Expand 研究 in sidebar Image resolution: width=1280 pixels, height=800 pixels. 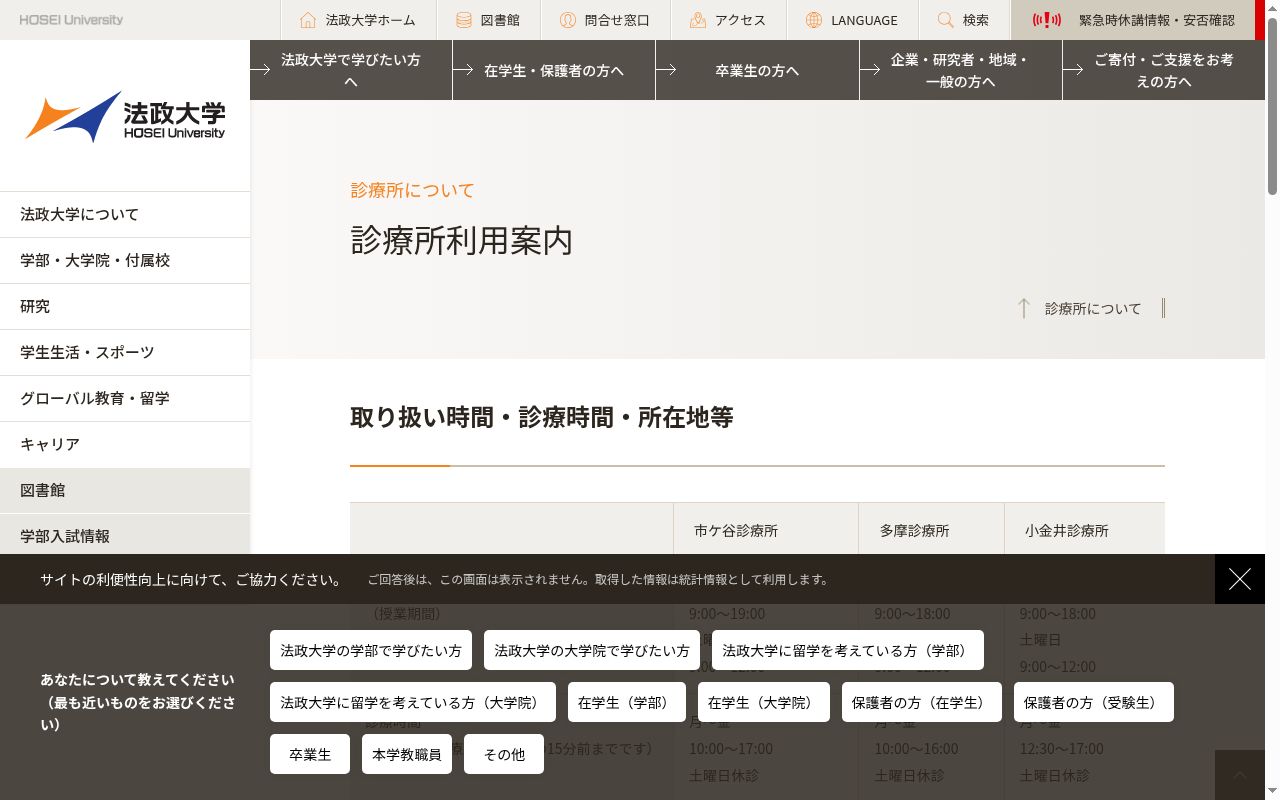pyautogui.click(x=125, y=306)
